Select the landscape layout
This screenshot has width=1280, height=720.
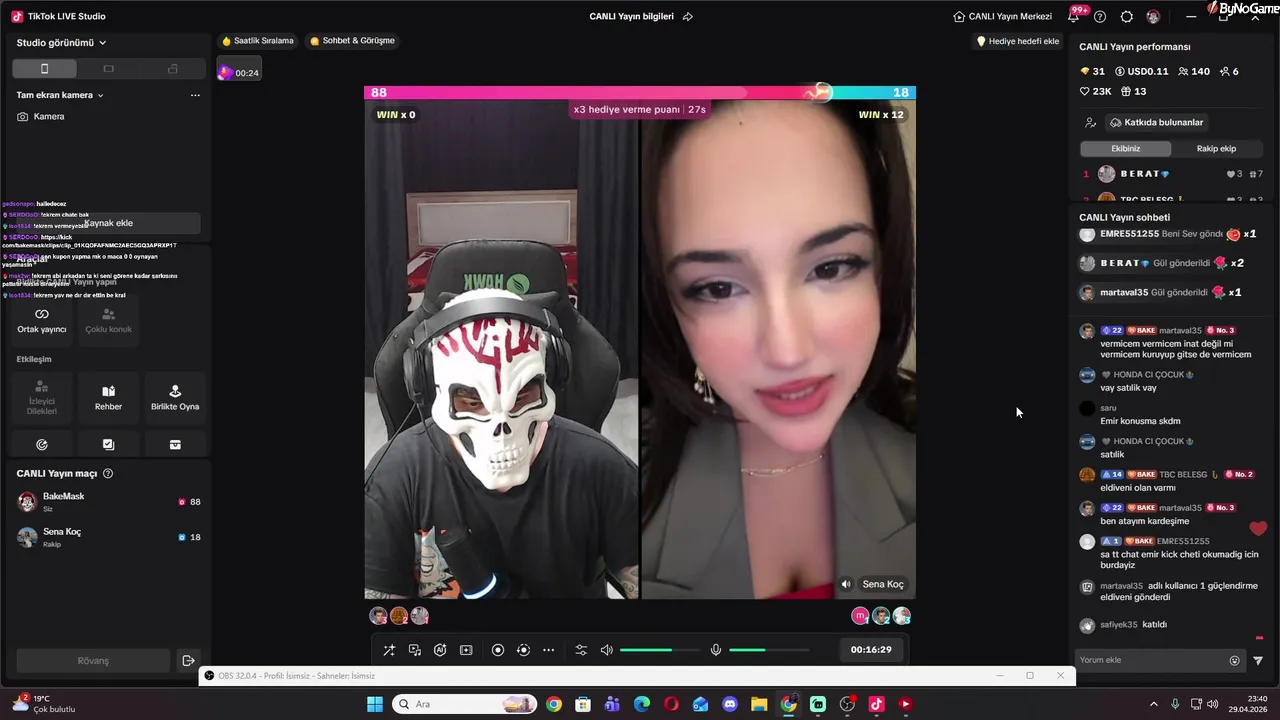108,68
